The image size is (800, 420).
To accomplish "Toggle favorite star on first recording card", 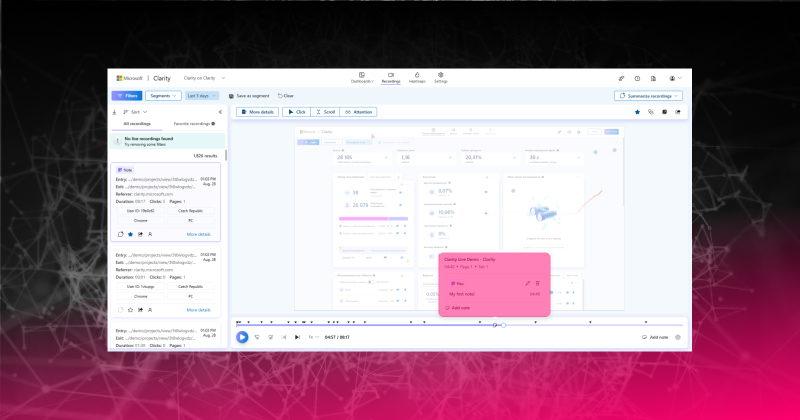I will coord(131,234).
